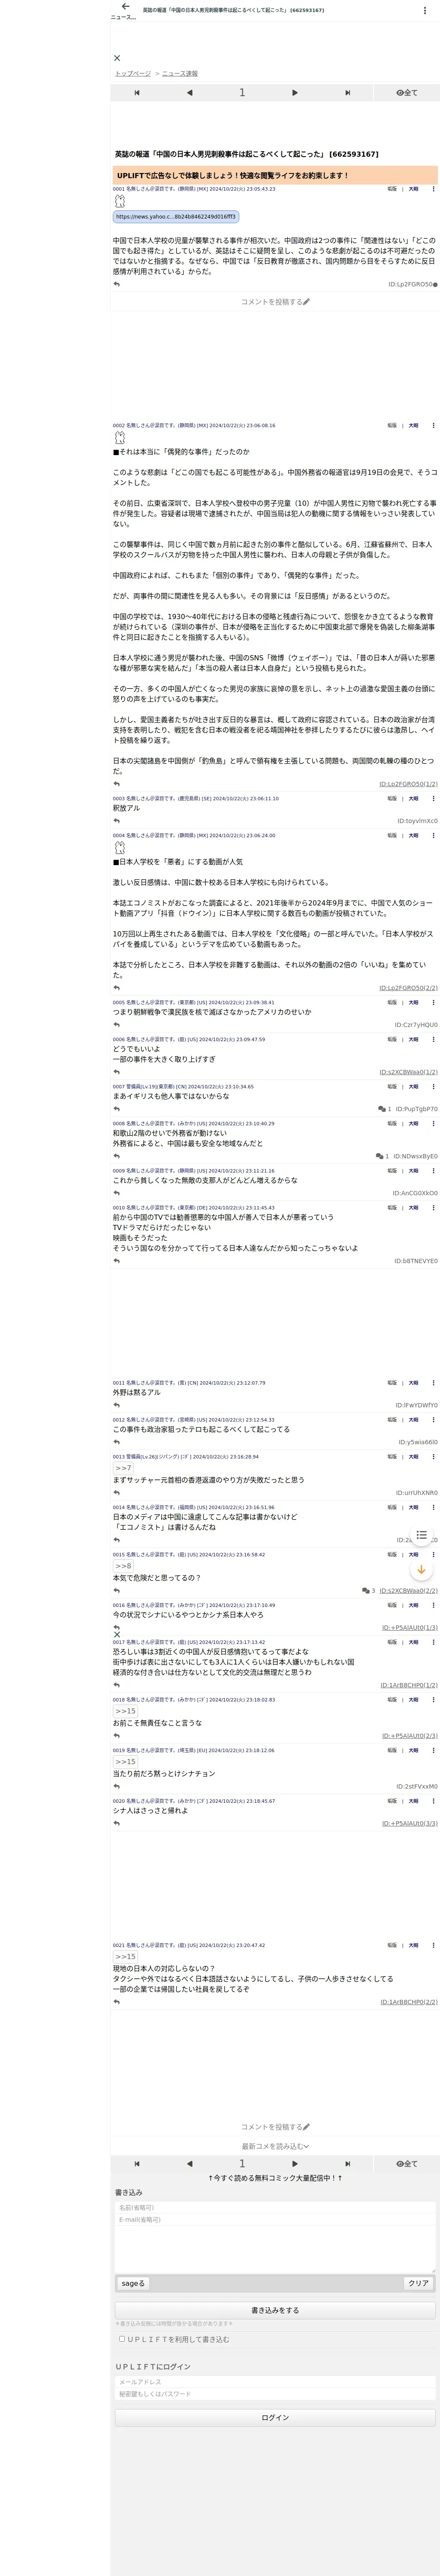Close overlay with X below header
Screen dimensions: 440x2576
[117, 58]
